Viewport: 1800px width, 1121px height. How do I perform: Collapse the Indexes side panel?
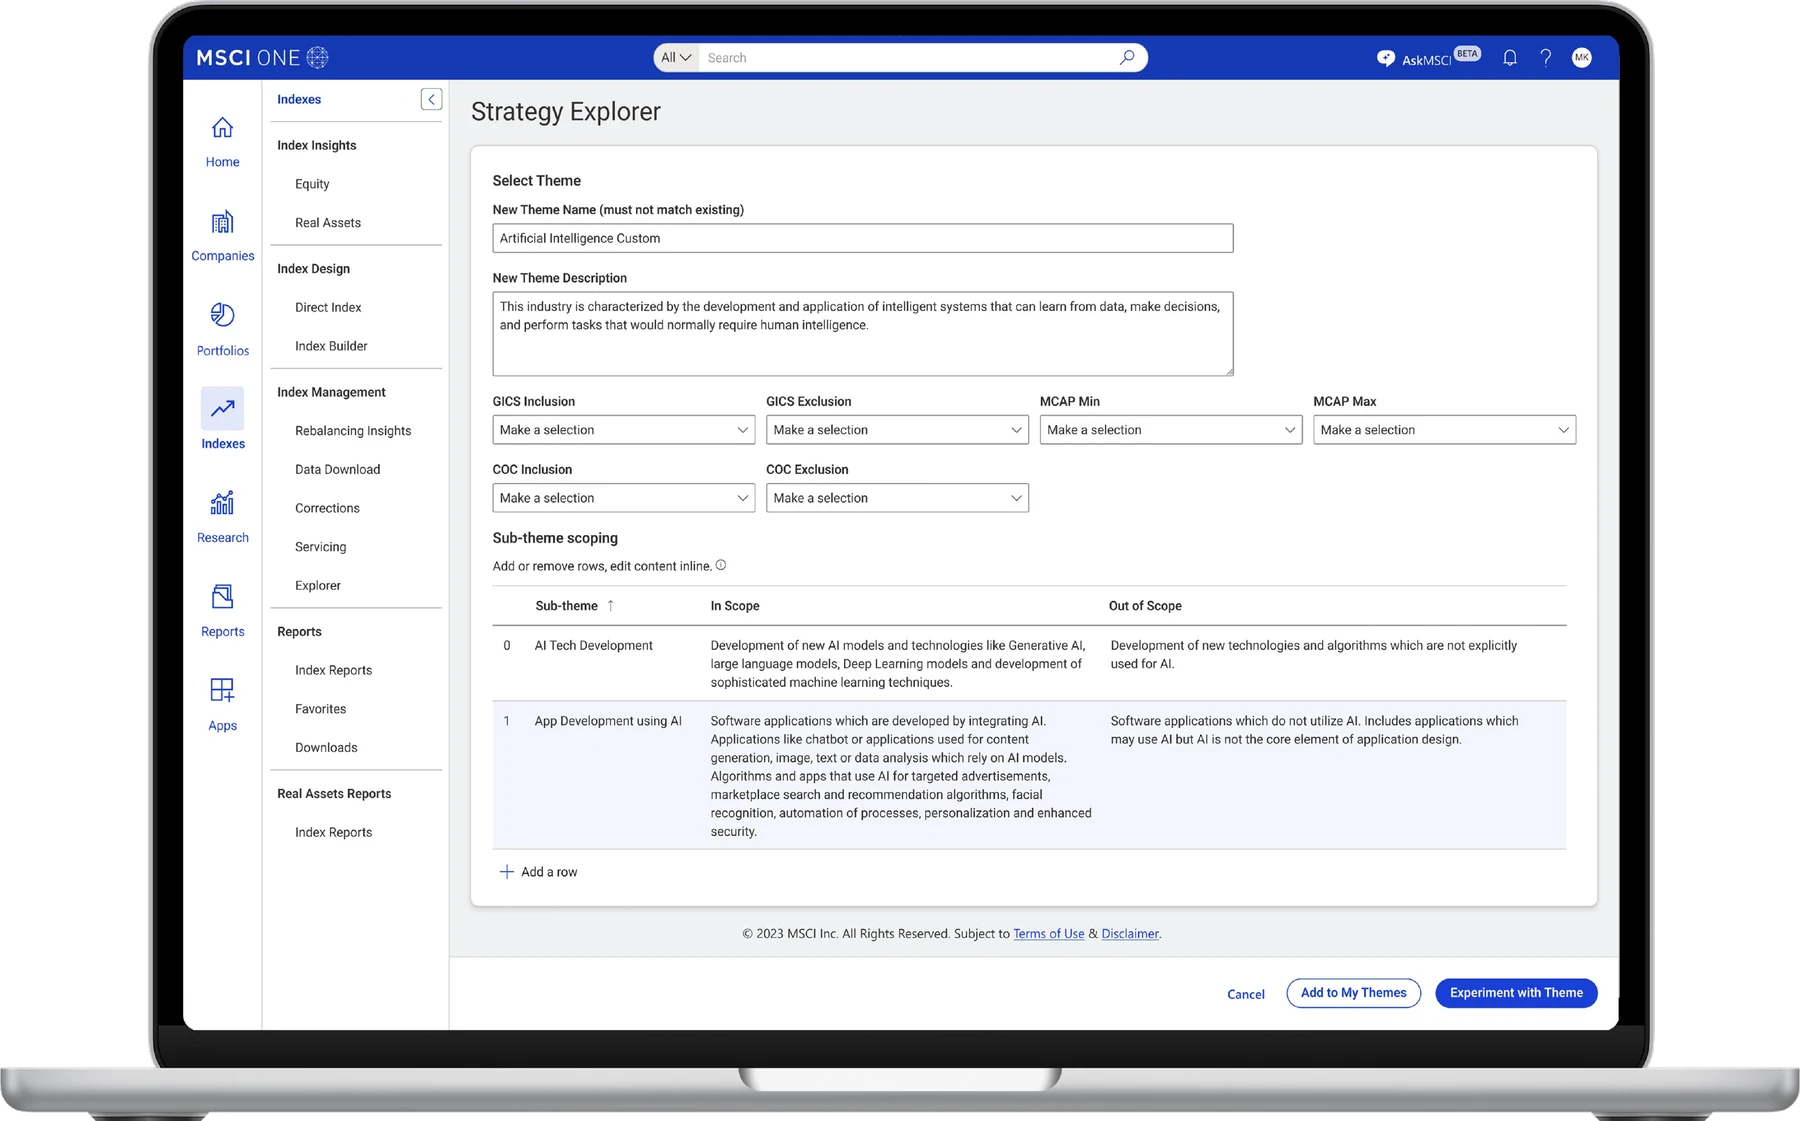click(431, 99)
